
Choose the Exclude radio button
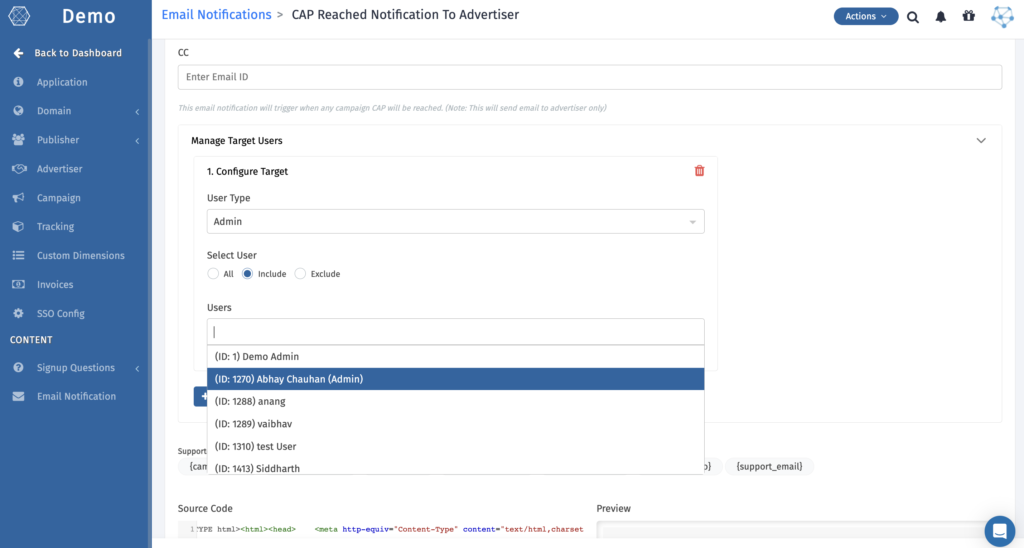[300, 274]
